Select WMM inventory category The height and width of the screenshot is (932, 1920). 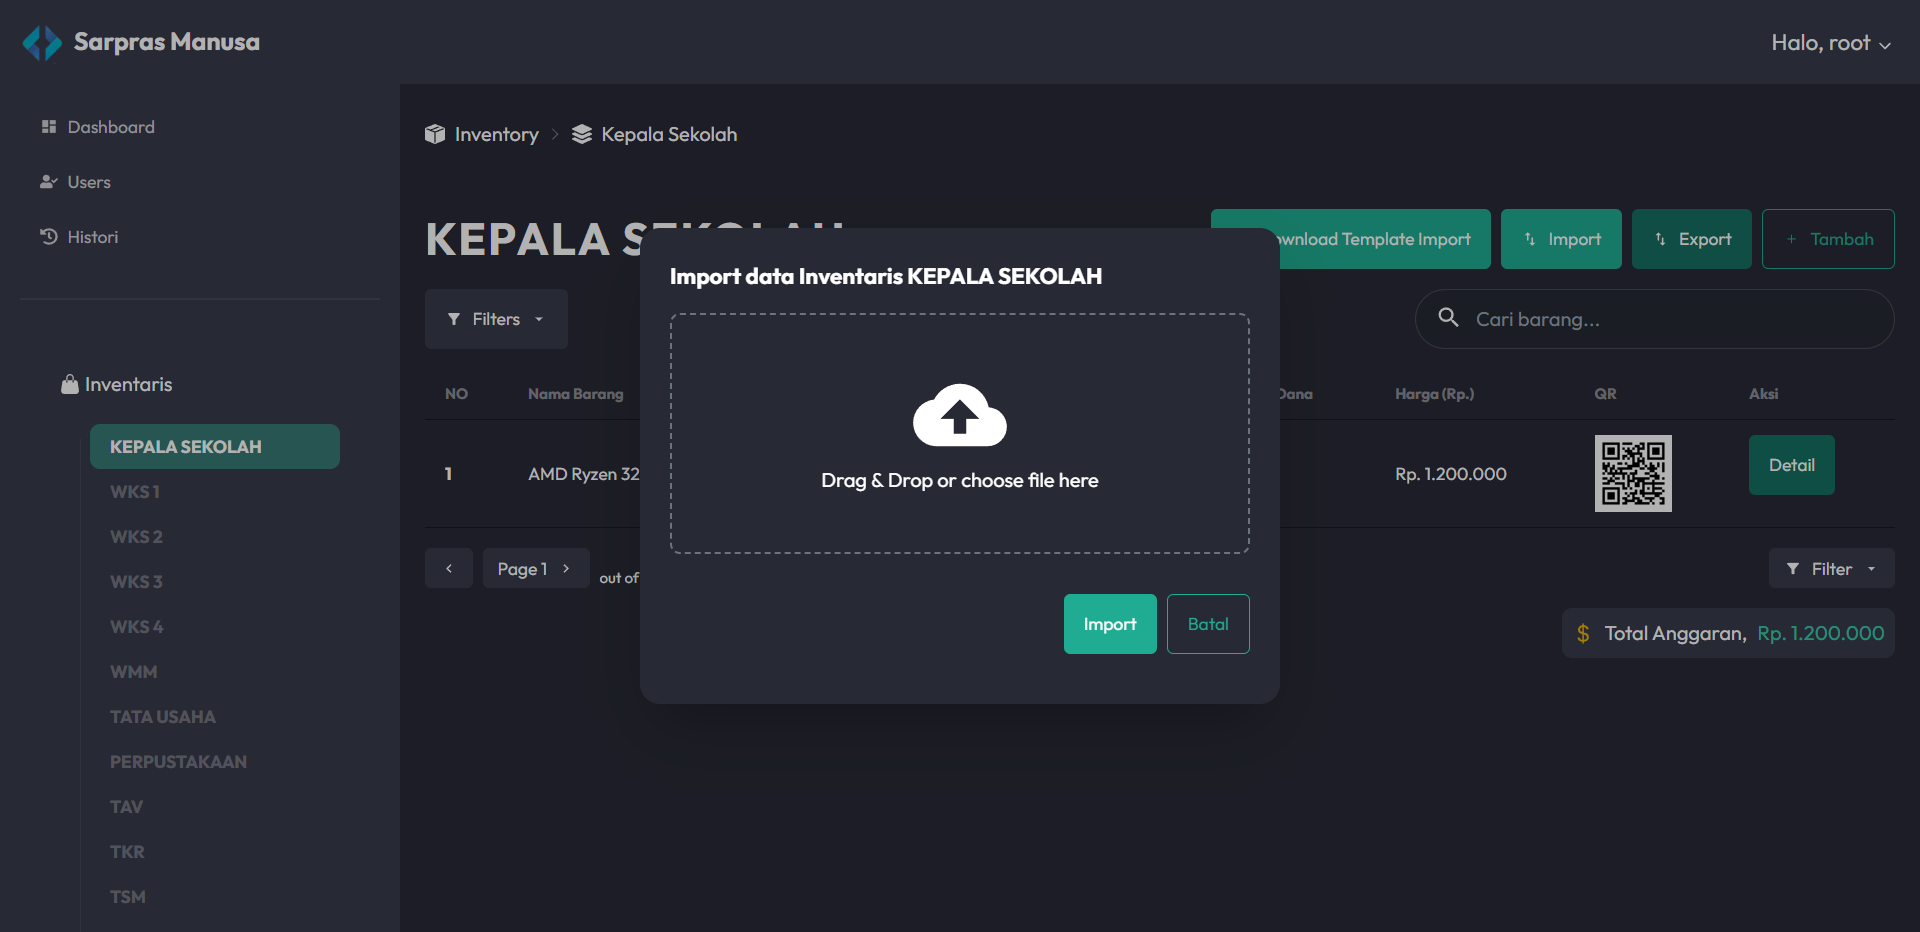coord(134,672)
